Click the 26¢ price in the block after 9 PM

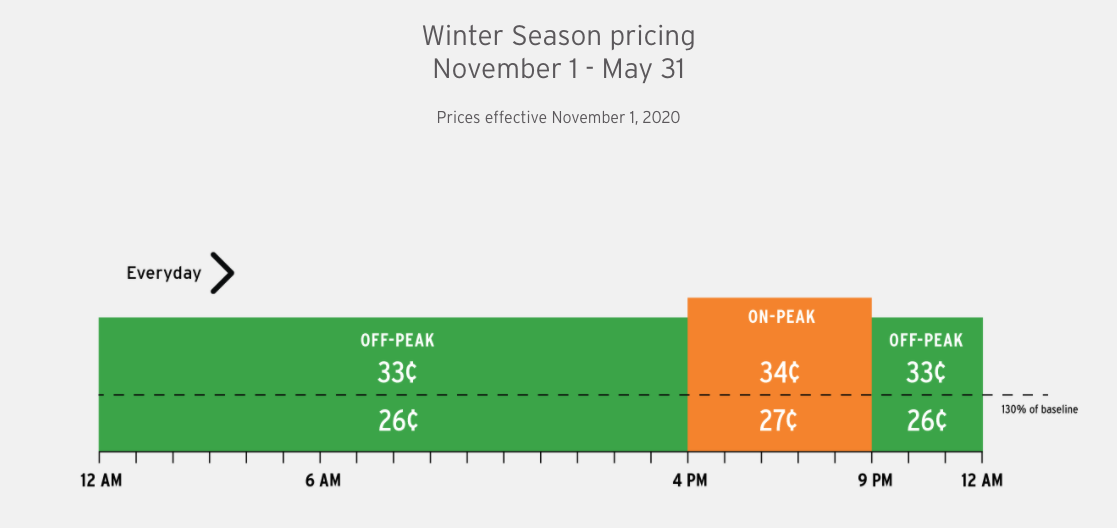pos(926,420)
